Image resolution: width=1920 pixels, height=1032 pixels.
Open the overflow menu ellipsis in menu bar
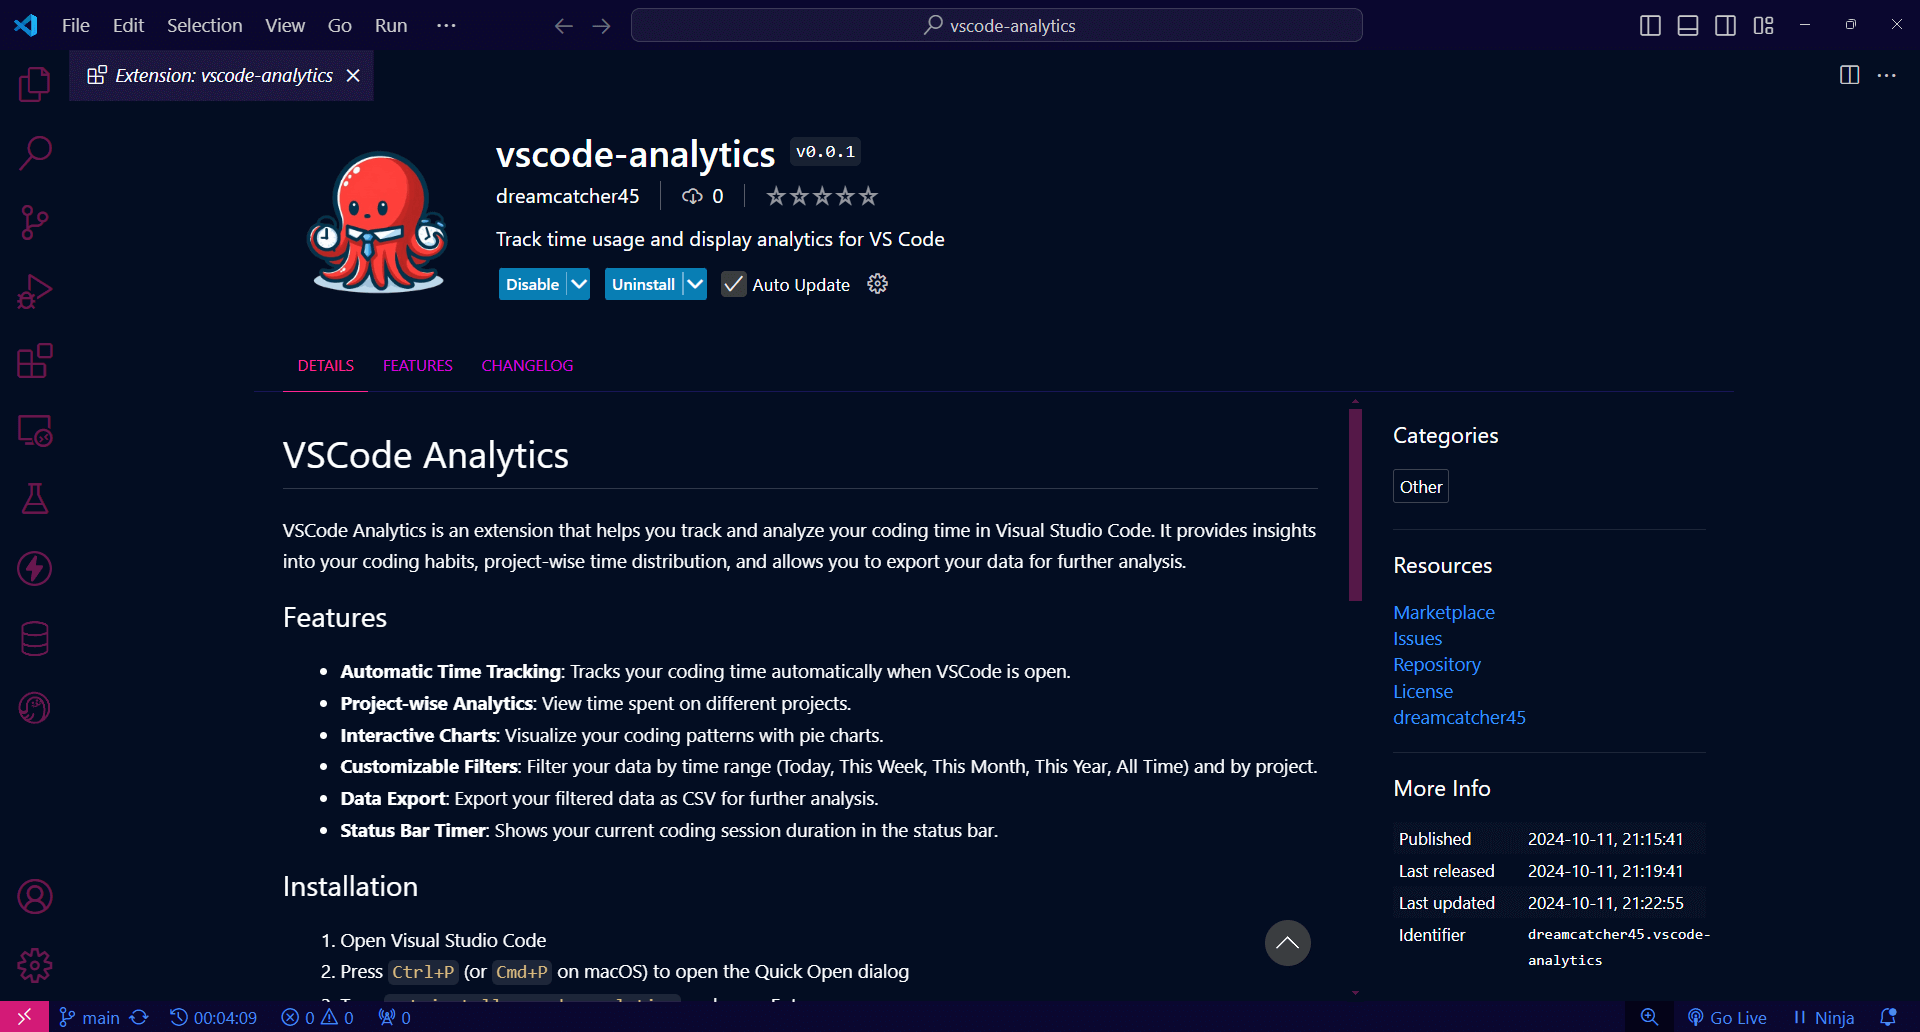(x=446, y=26)
